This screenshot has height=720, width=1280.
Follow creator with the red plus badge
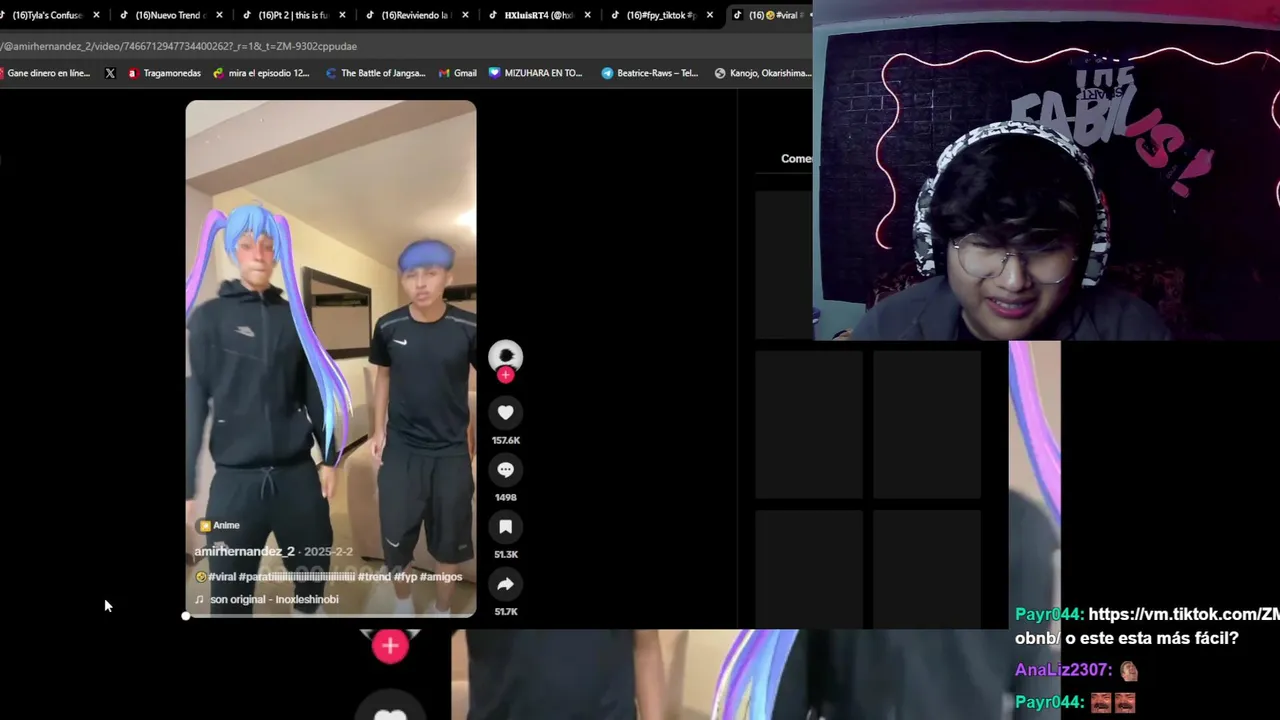click(x=505, y=375)
